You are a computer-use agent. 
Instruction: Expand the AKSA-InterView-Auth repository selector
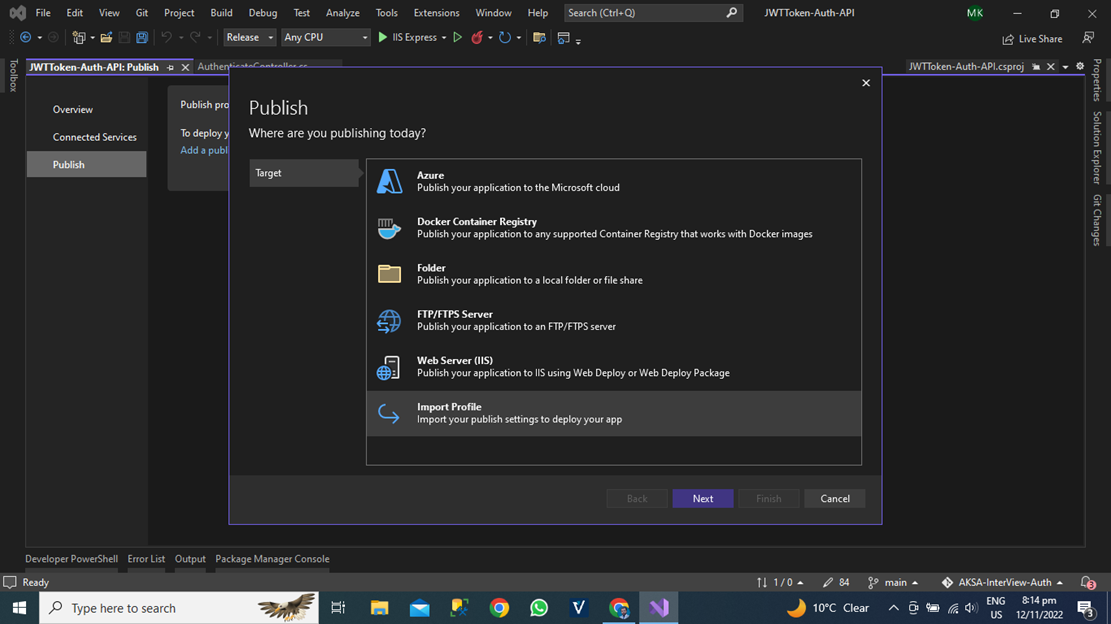point(1005,582)
